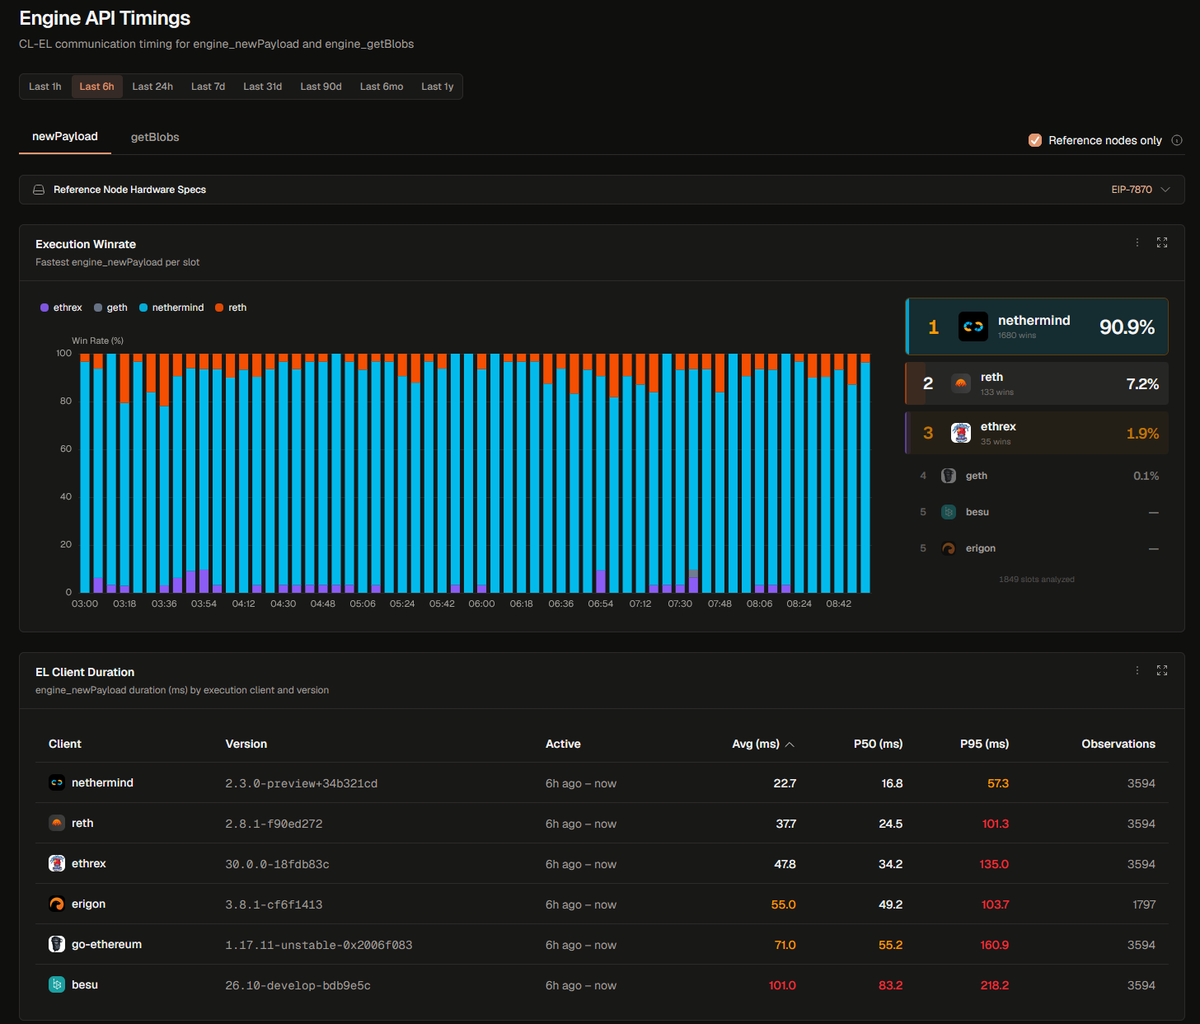Click the ethrex logo in the winrate ranking
Screen dimensions: 1200x1024
click(960, 433)
